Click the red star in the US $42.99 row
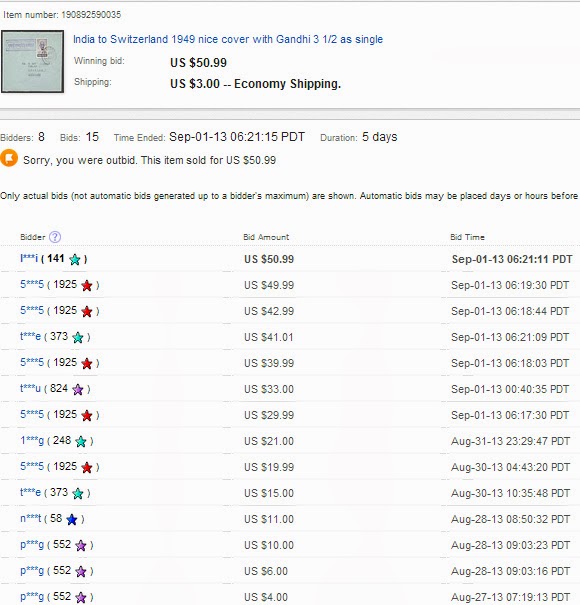This screenshot has width=580, height=605. point(87,311)
